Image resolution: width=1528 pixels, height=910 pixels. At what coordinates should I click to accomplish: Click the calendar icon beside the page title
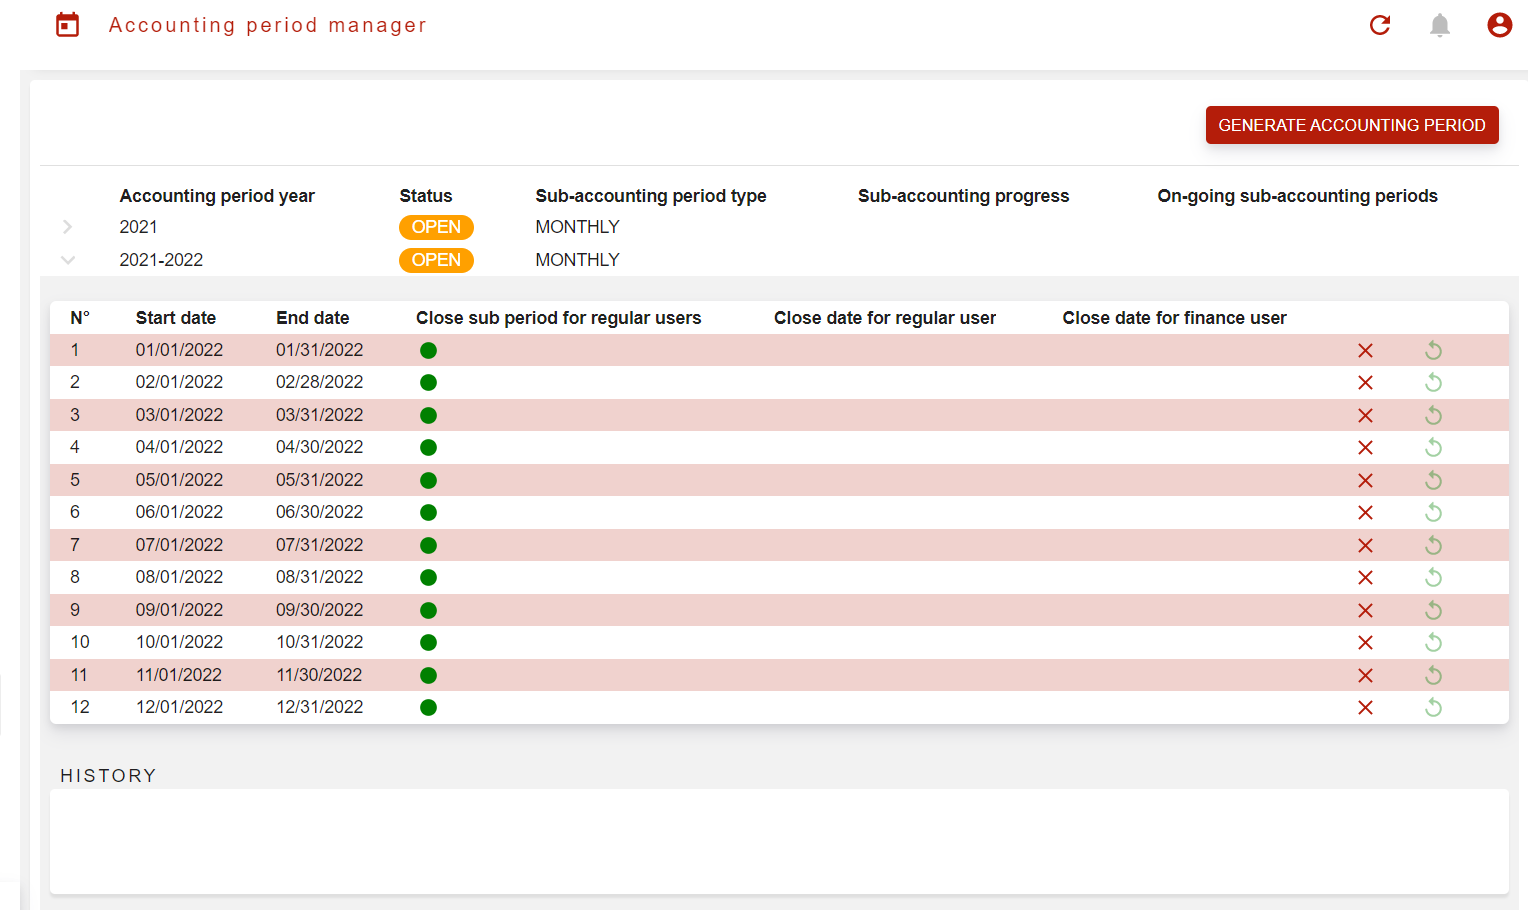(x=67, y=25)
